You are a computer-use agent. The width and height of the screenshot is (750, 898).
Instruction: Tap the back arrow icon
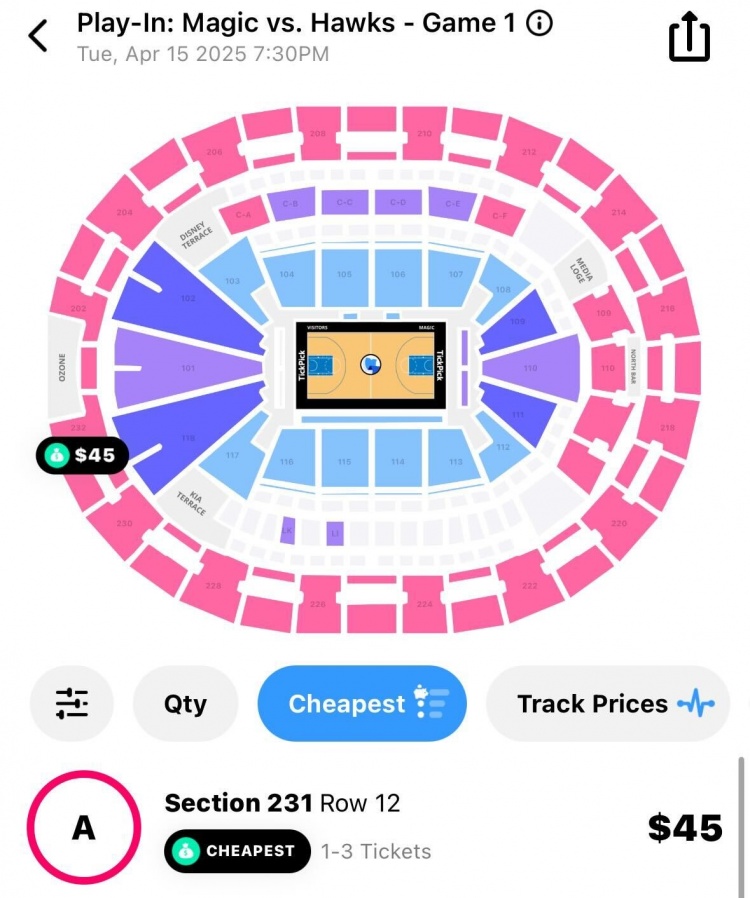pyautogui.click(x=38, y=36)
